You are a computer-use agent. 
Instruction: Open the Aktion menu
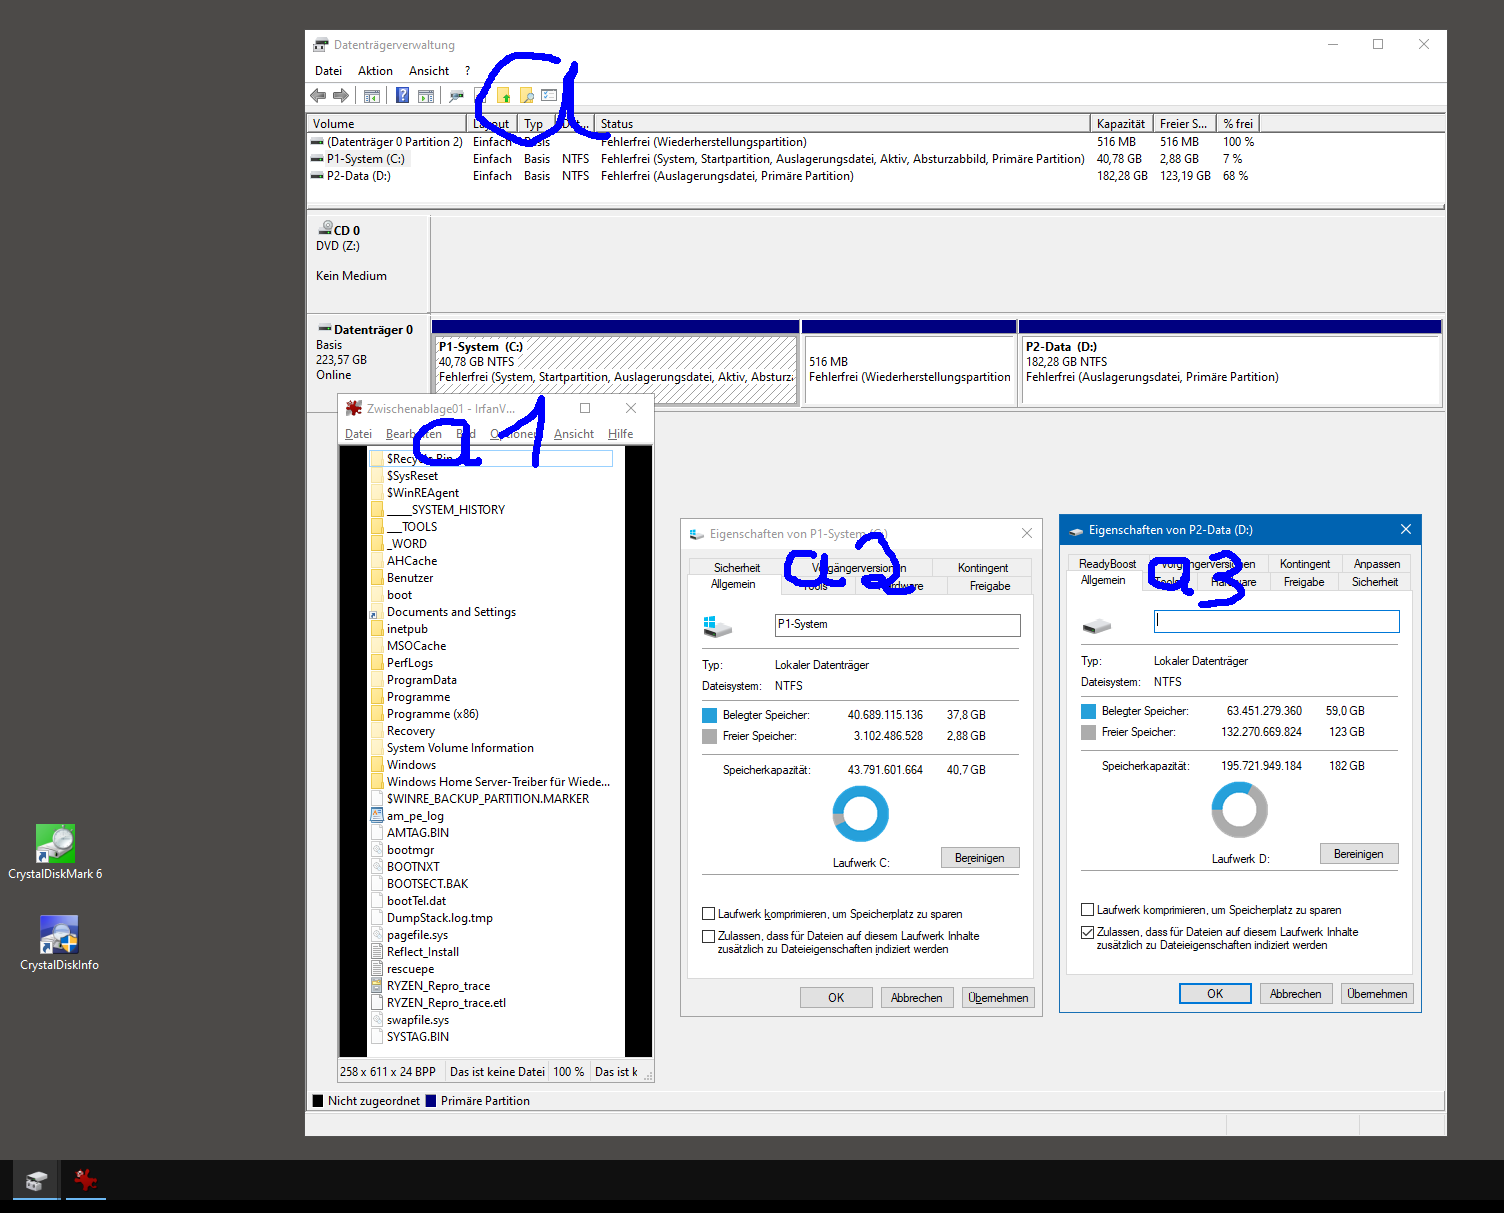tap(375, 71)
